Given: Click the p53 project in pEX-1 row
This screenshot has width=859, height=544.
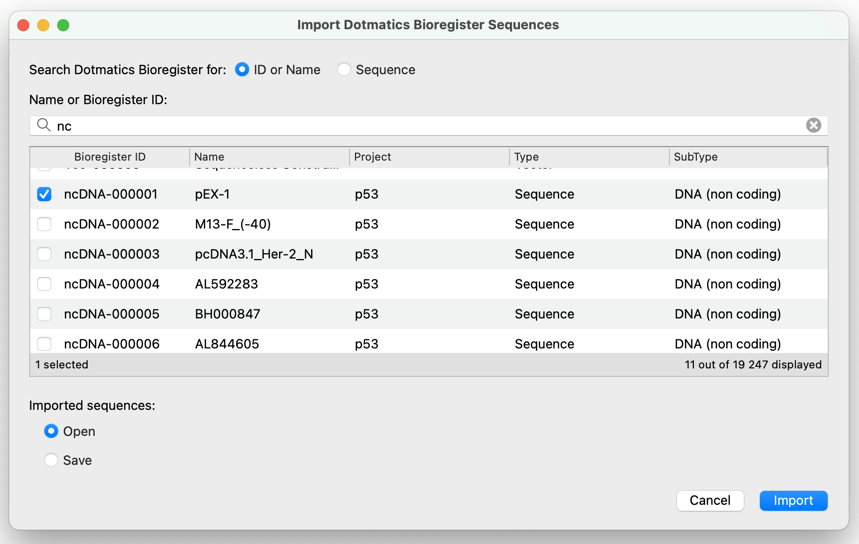Looking at the screenshot, I should (366, 194).
